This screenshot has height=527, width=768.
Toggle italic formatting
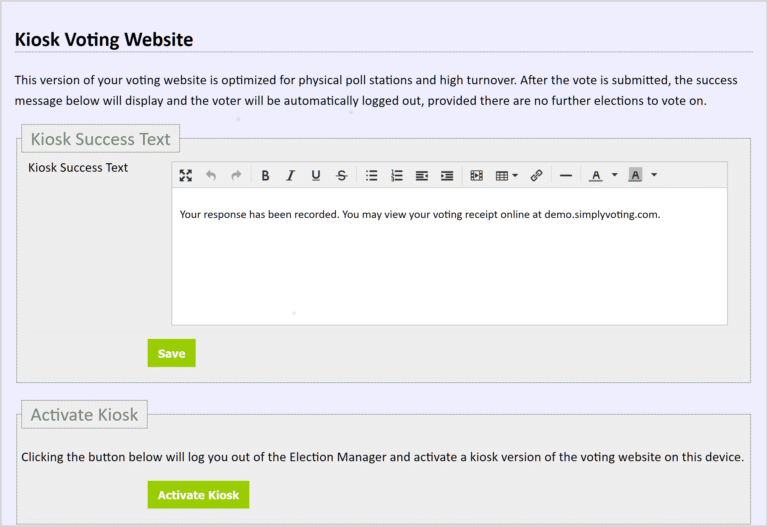pyautogui.click(x=290, y=175)
